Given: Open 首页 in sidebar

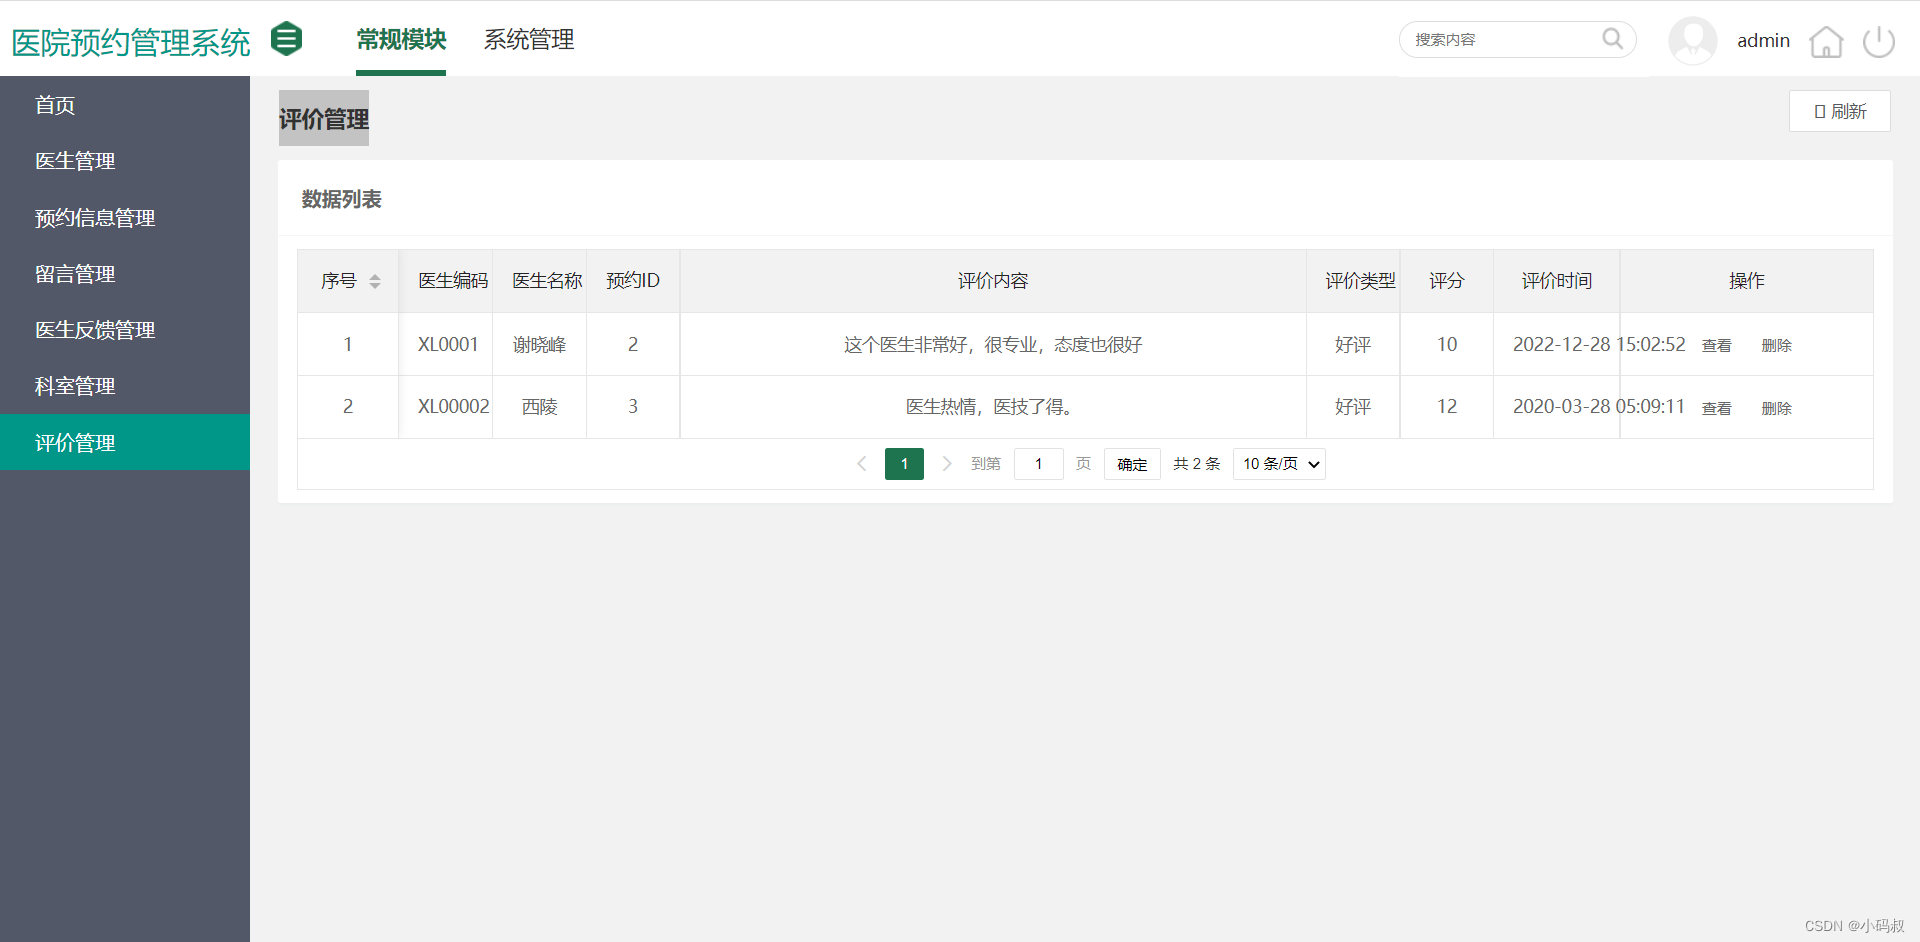Looking at the screenshot, I should pos(125,105).
